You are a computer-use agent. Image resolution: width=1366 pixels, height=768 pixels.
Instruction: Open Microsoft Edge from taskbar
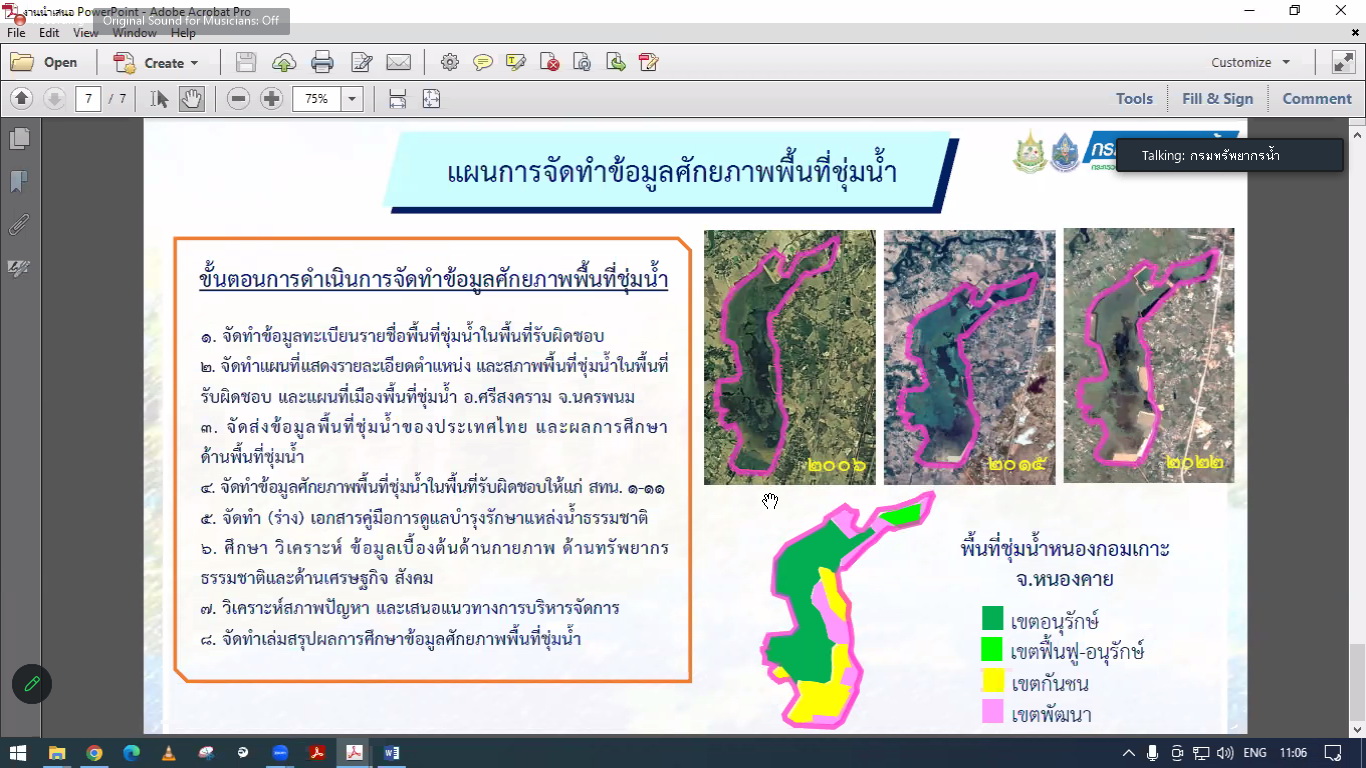click(131, 753)
